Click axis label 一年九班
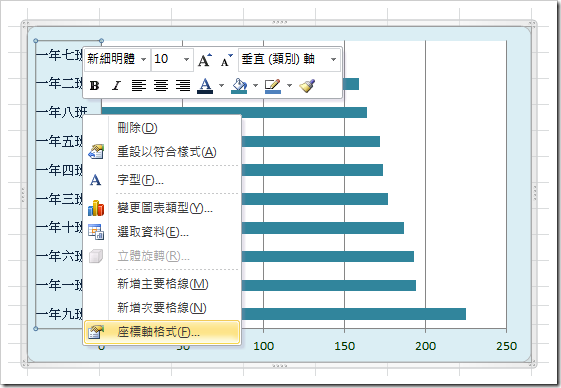561x388 pixels. (60, 314)
